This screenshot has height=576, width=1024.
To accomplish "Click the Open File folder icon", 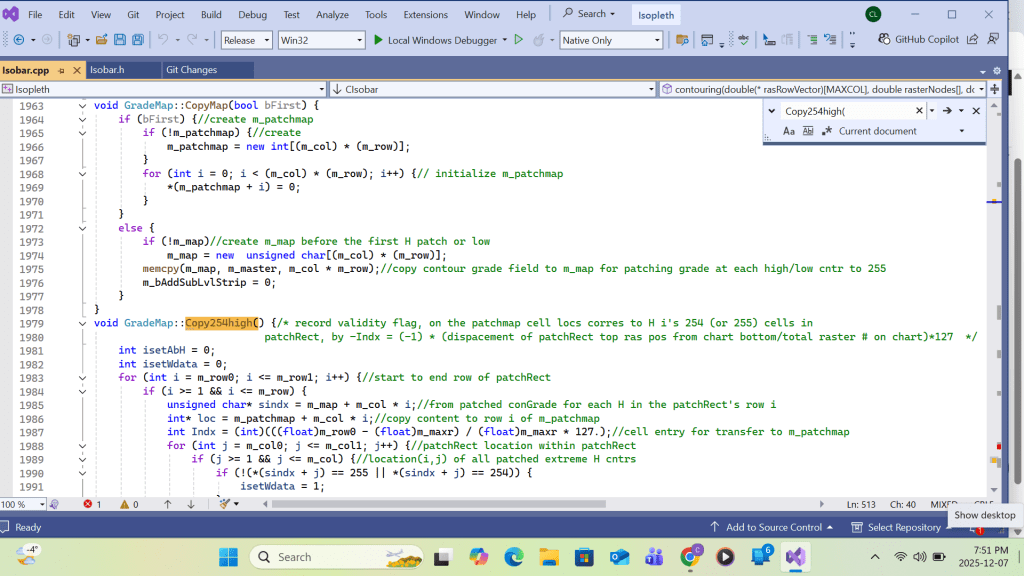I will [101, 40].
